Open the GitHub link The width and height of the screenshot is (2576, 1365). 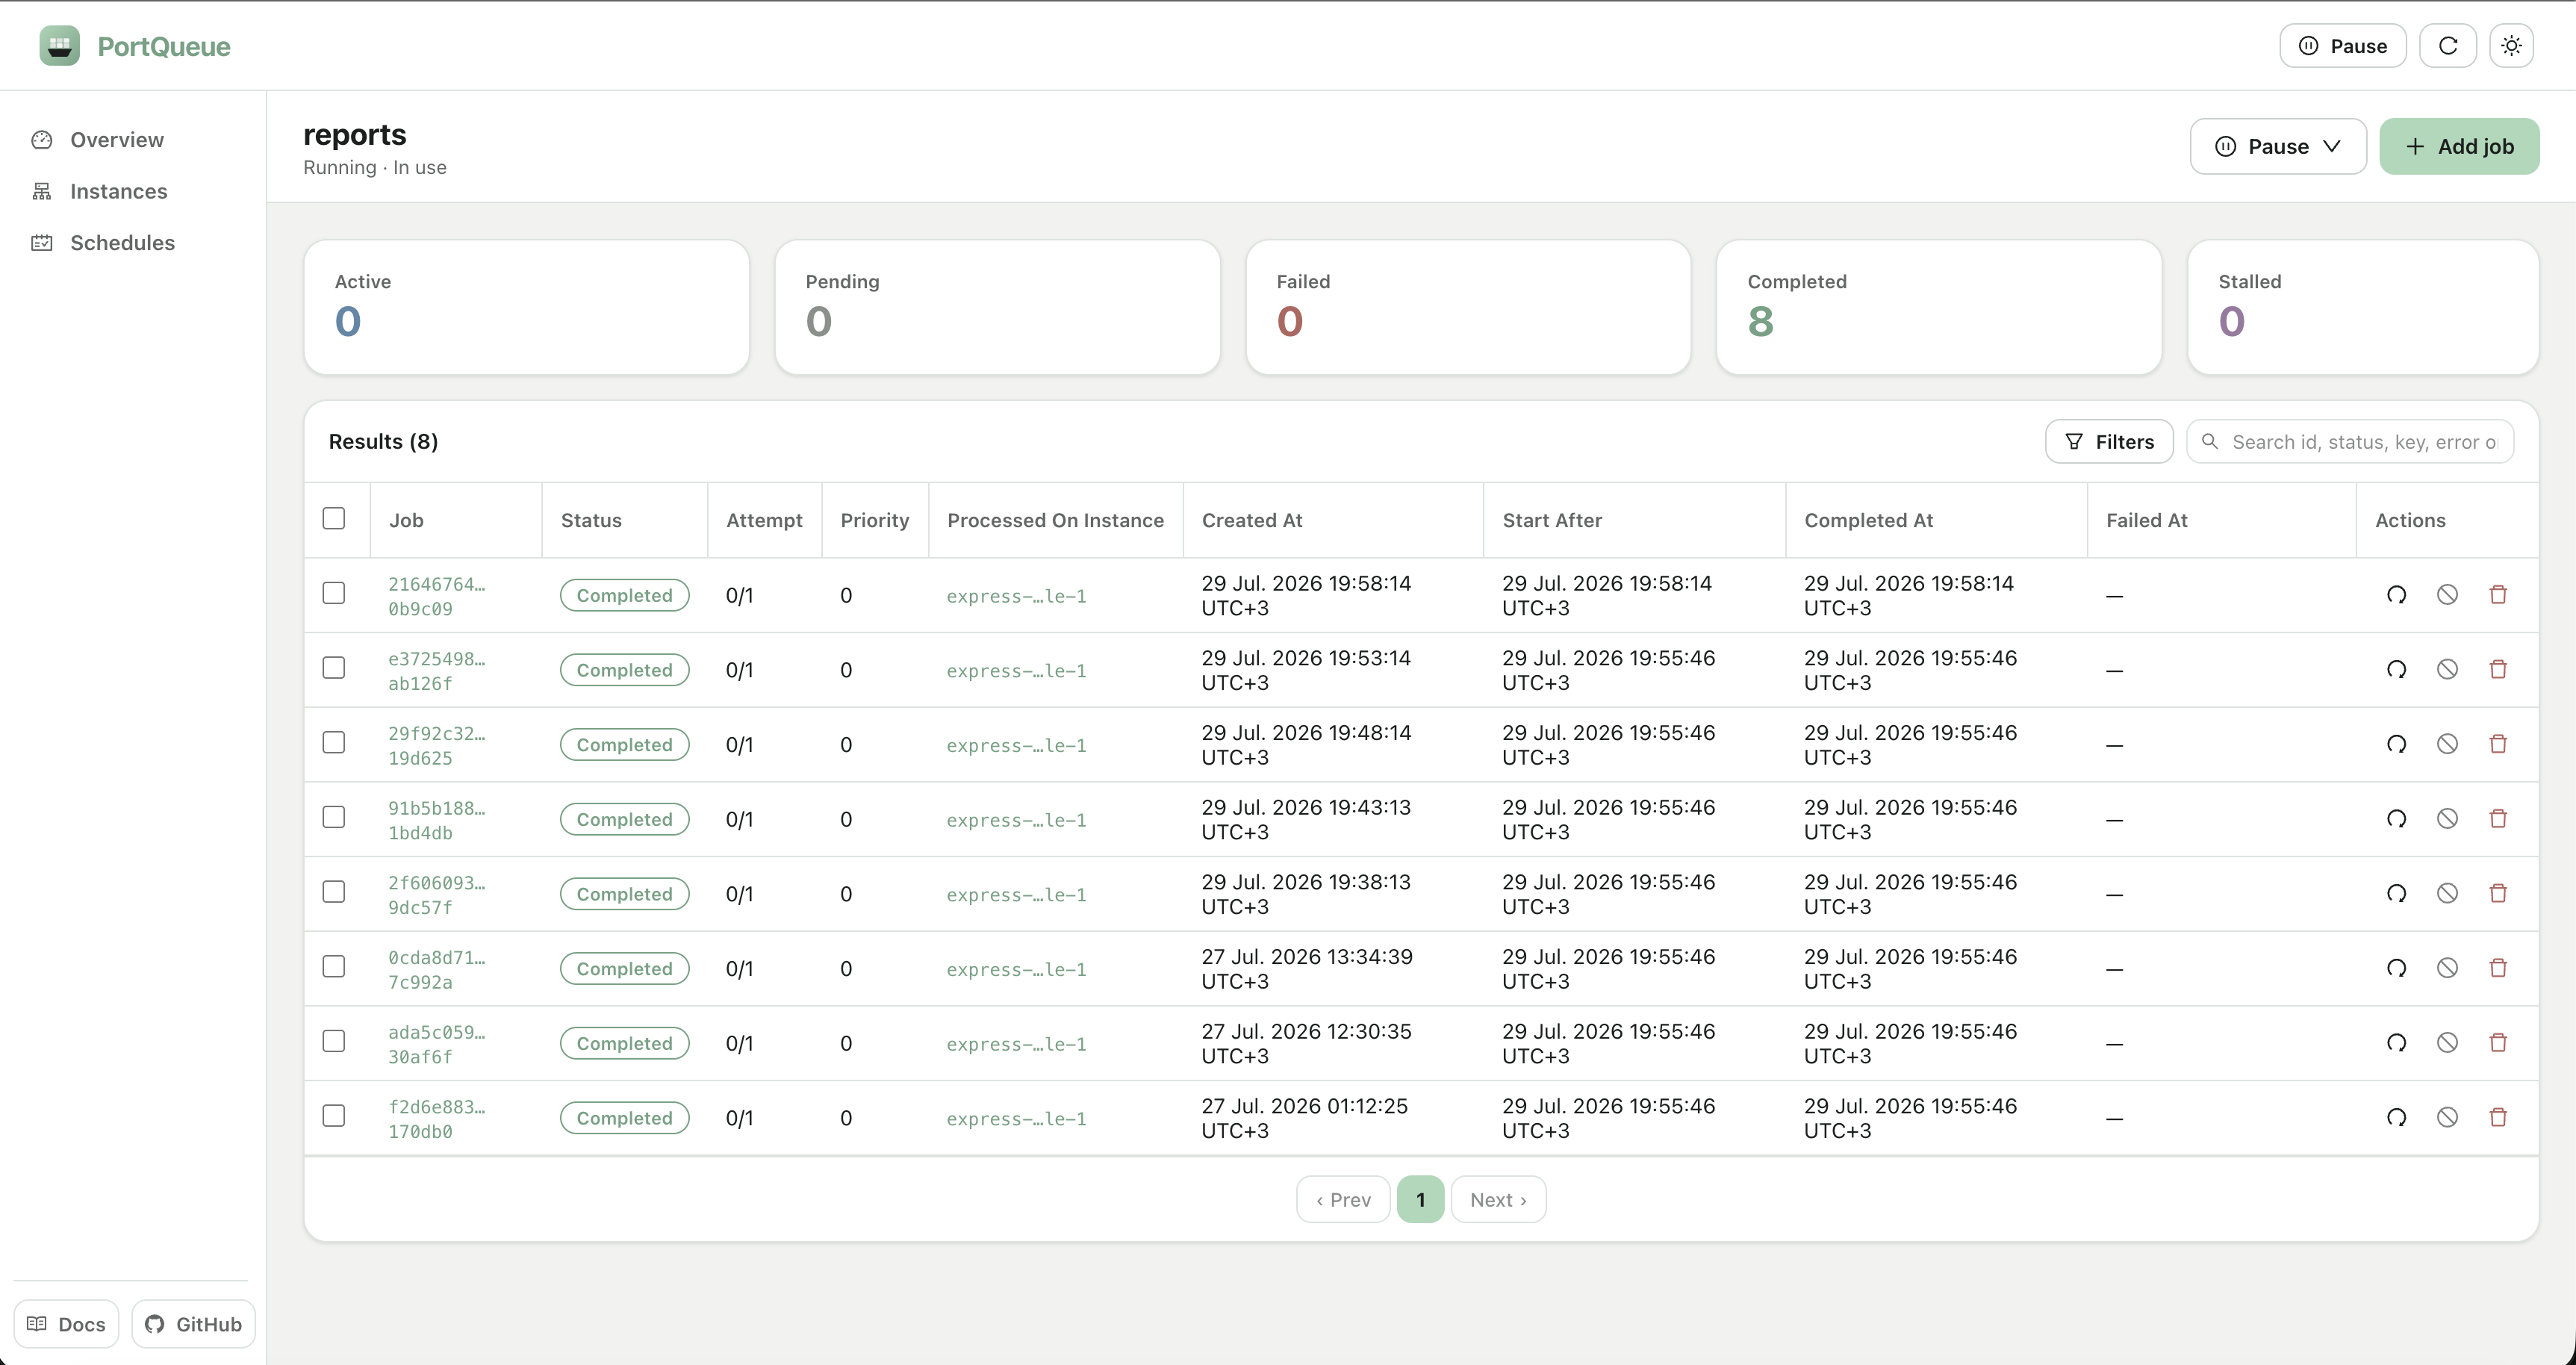(193, 1324)
